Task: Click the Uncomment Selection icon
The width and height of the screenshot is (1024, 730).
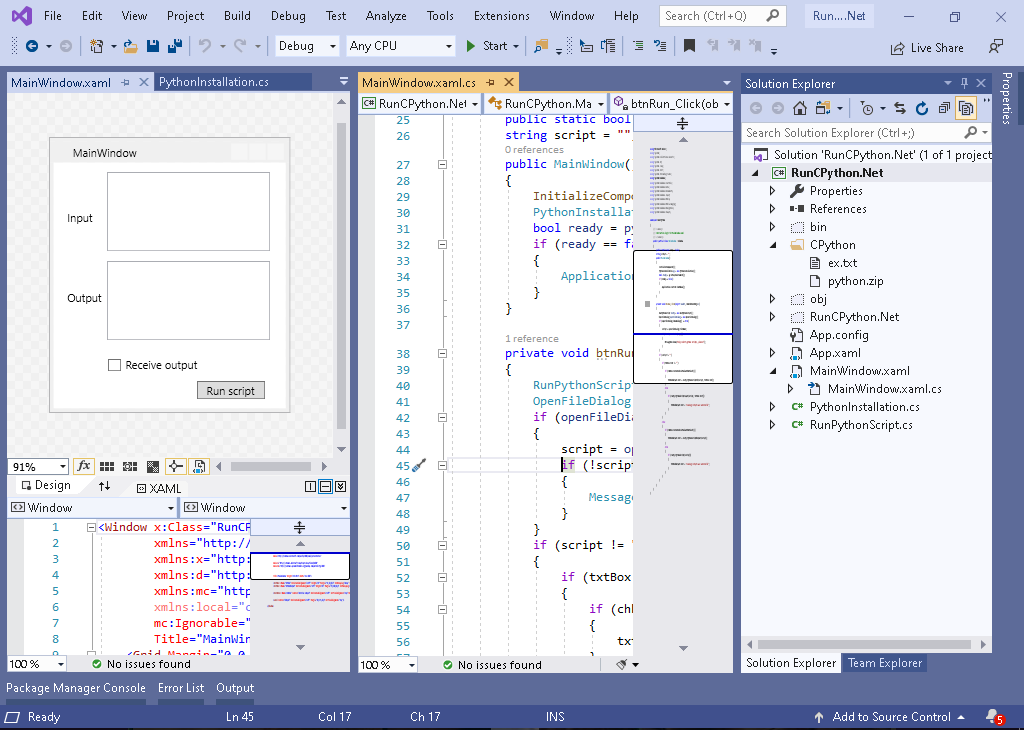Action: click(x=660, y=46)
